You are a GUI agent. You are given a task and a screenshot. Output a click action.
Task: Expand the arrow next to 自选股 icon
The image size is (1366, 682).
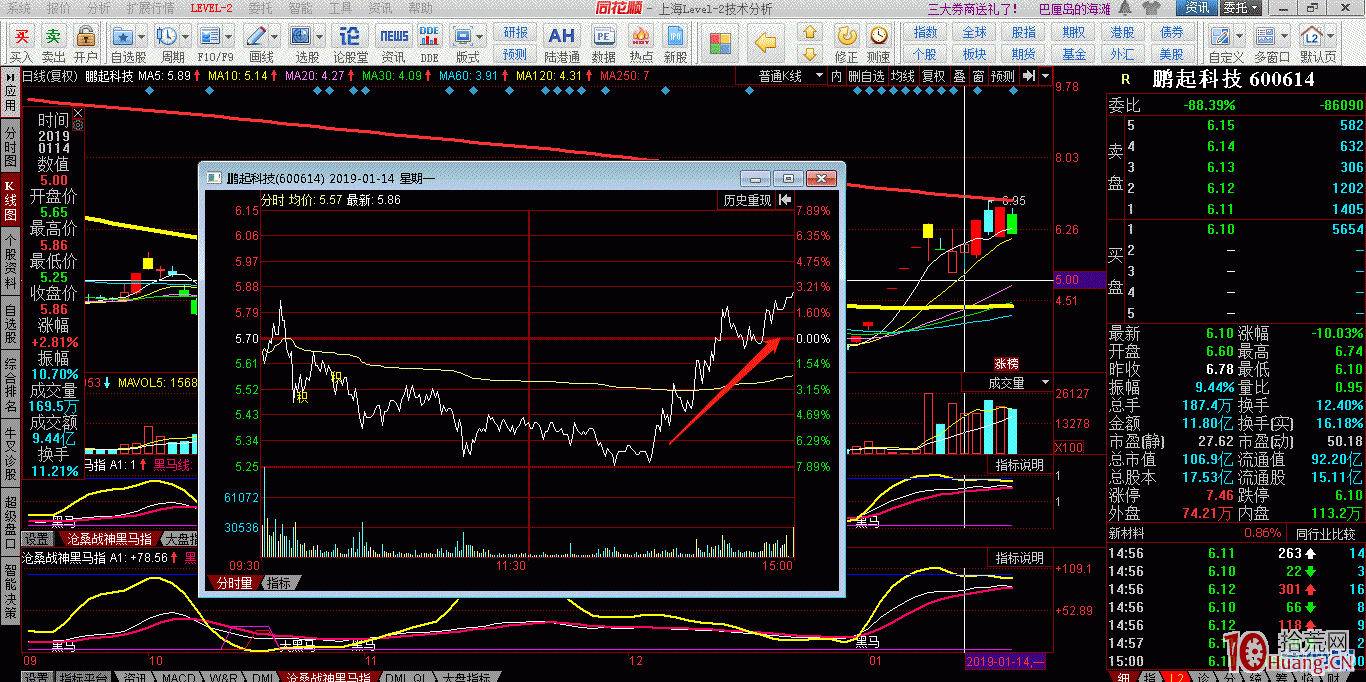tap(142, 36)
